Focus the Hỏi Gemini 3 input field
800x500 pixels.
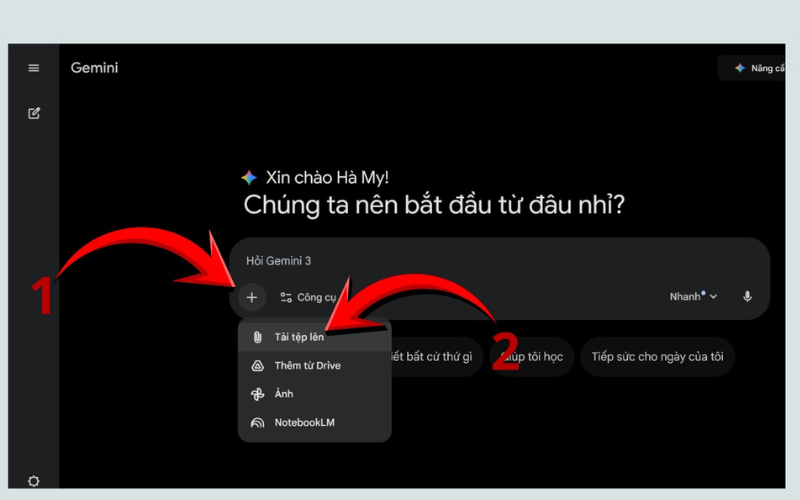[x=500, y=261]
